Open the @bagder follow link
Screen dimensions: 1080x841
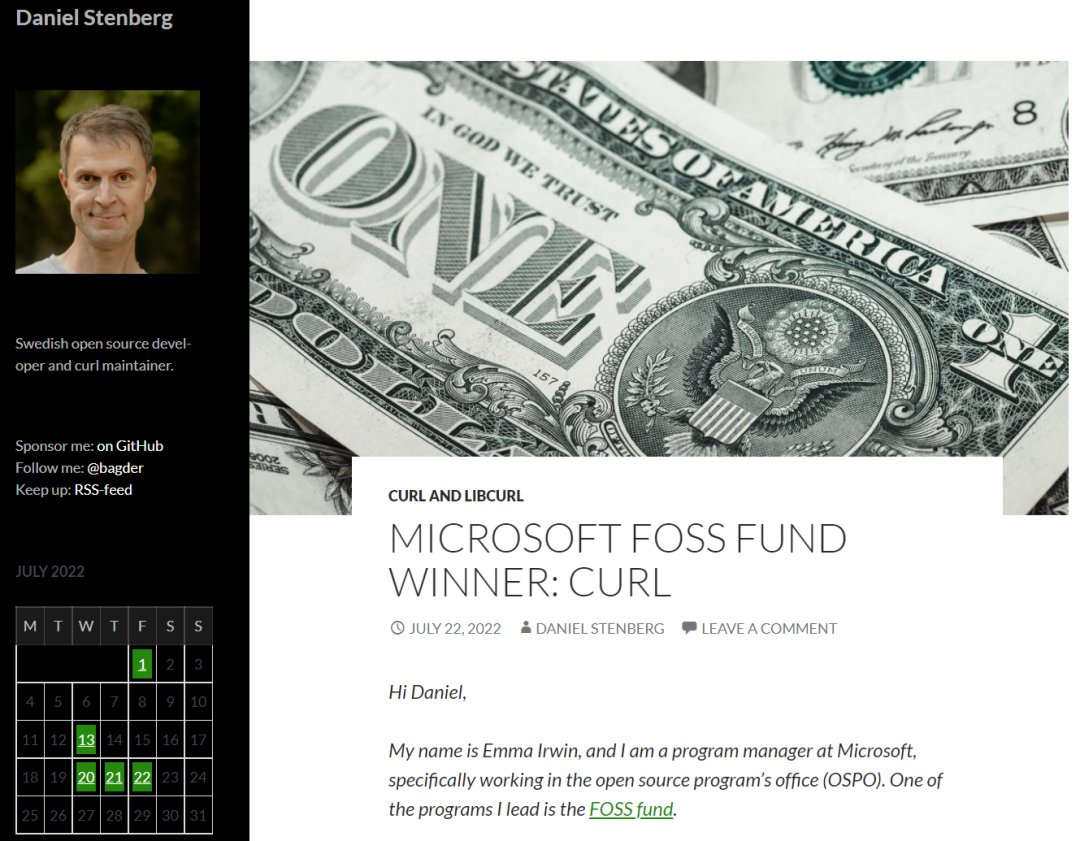pos(115,468)
